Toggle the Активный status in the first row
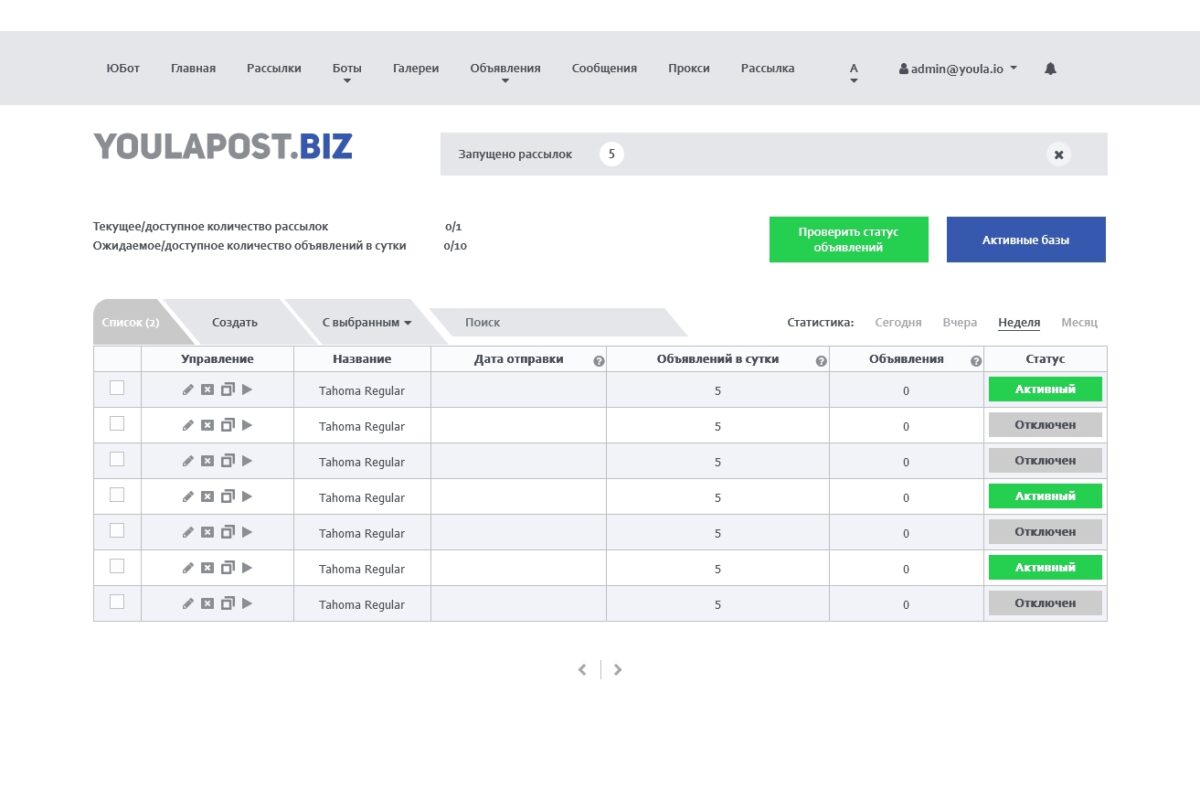1200x800 pixels. coord(1045,389)
